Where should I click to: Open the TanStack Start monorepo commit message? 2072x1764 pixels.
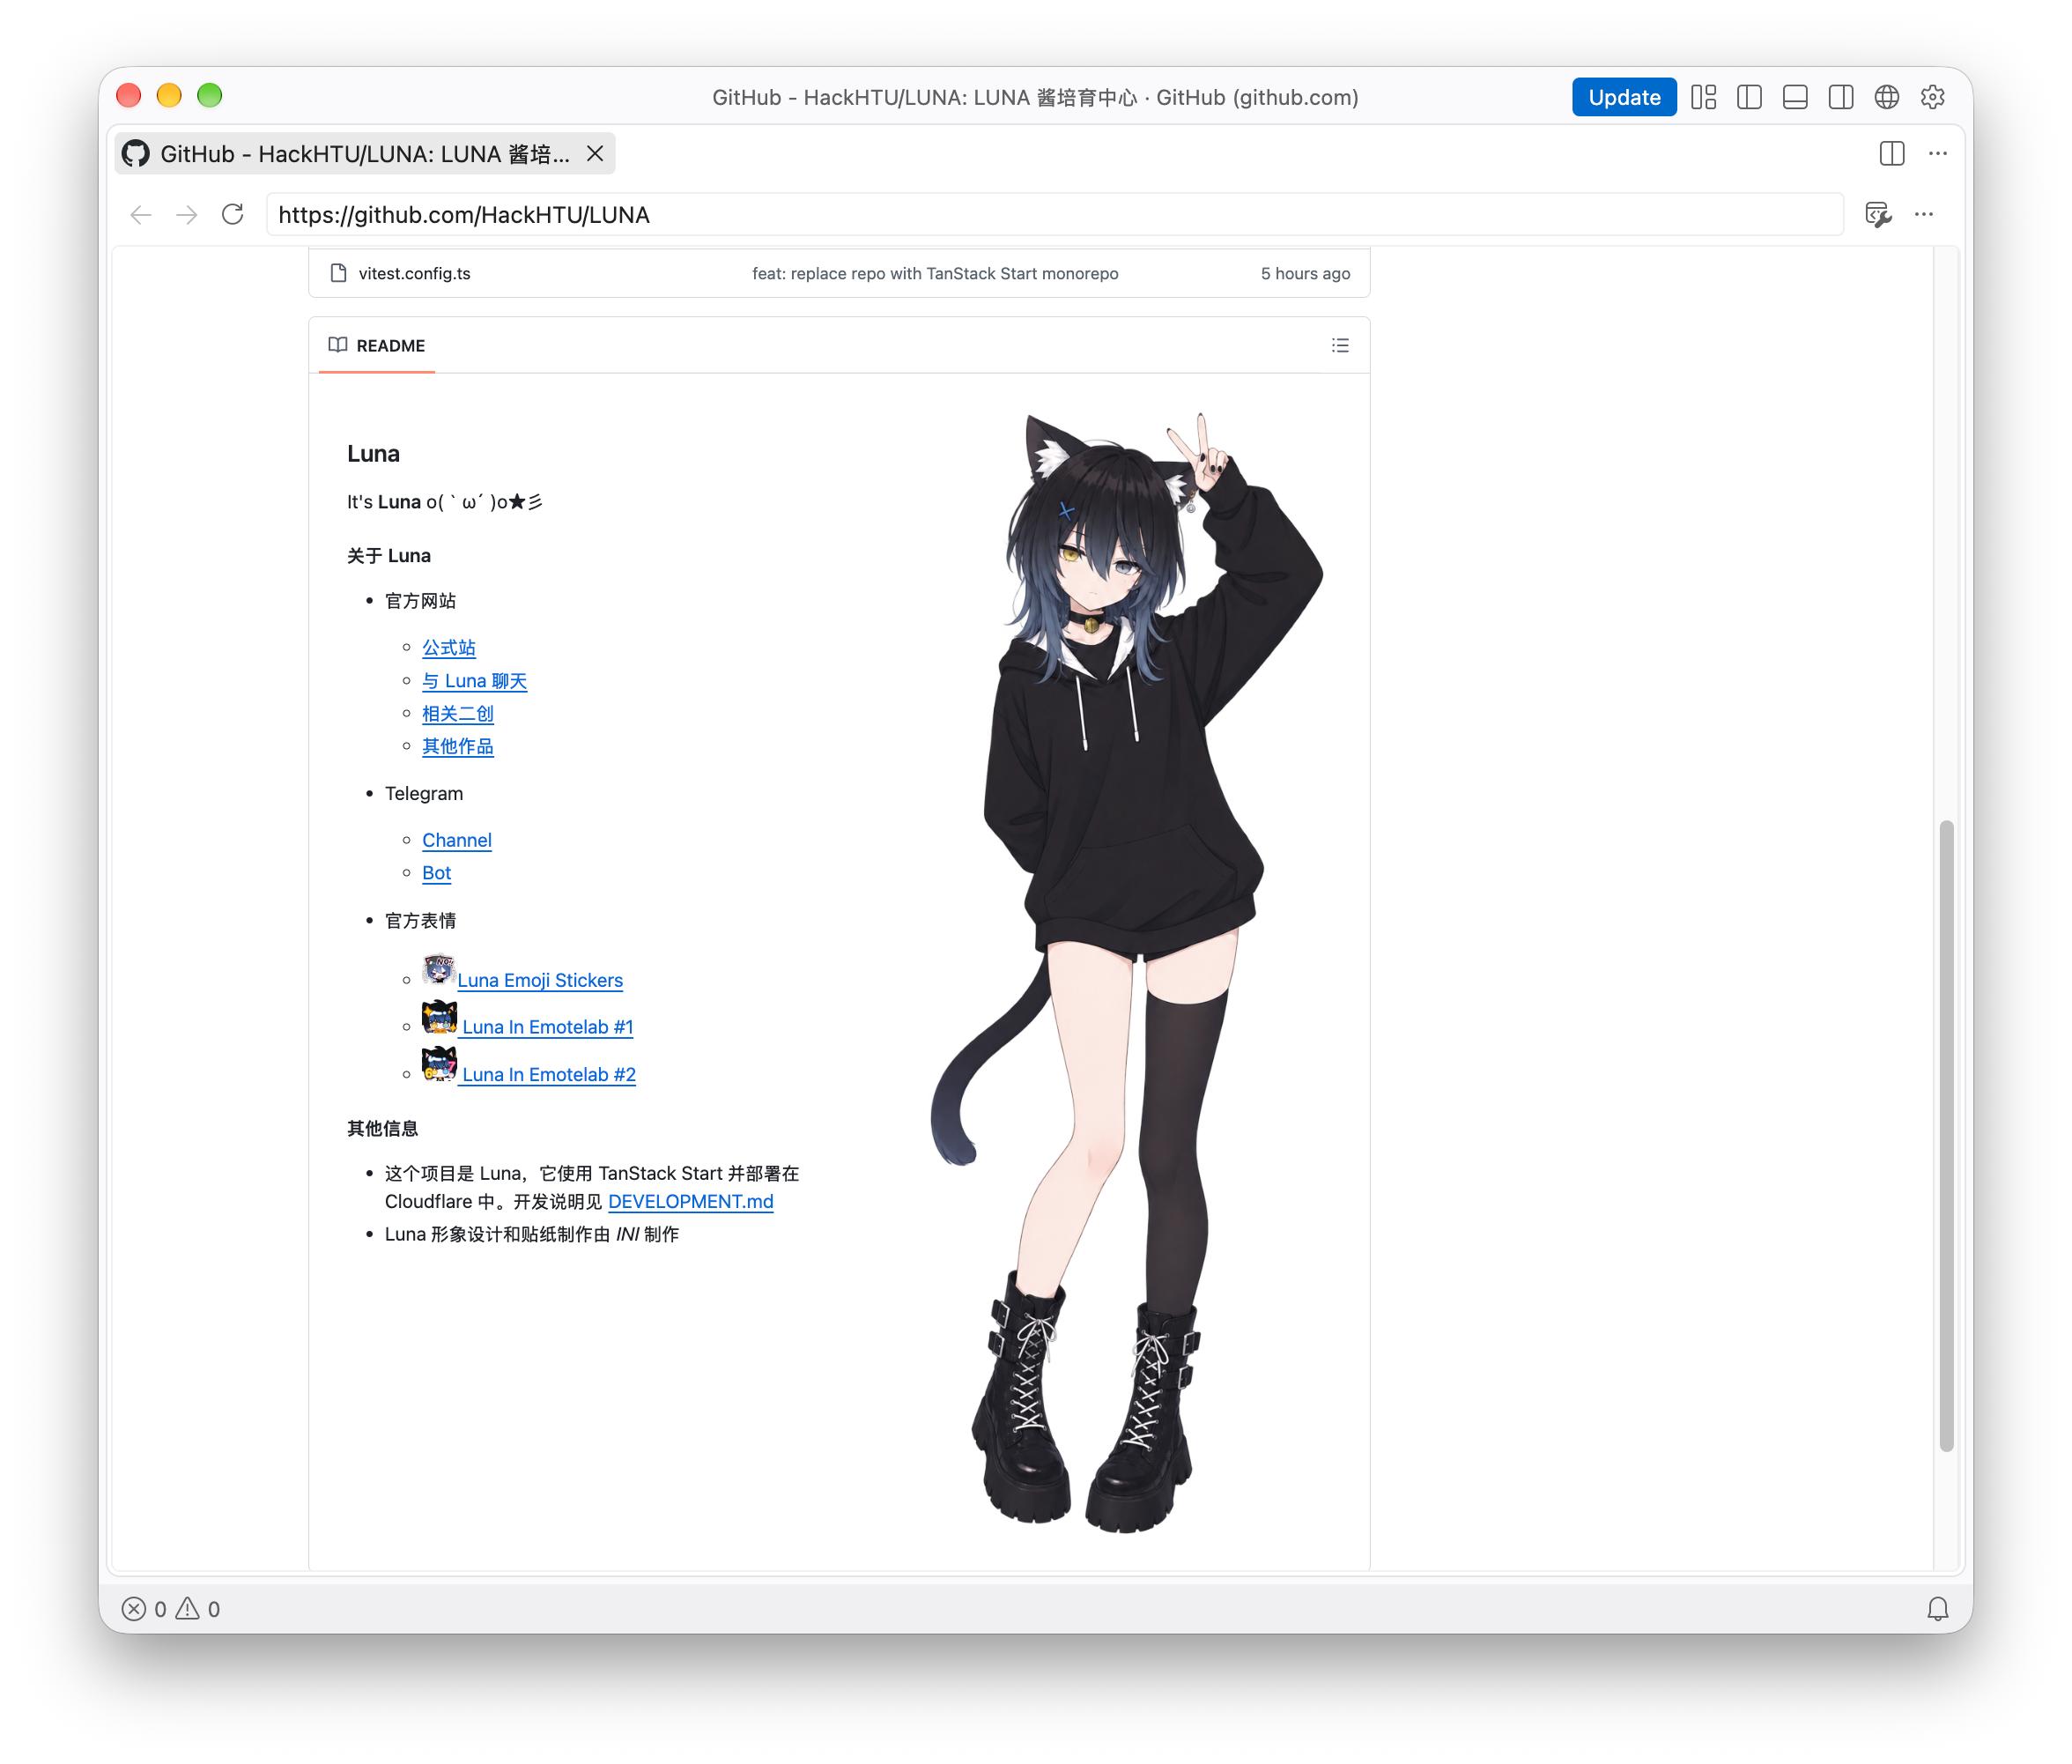point(935,274)
